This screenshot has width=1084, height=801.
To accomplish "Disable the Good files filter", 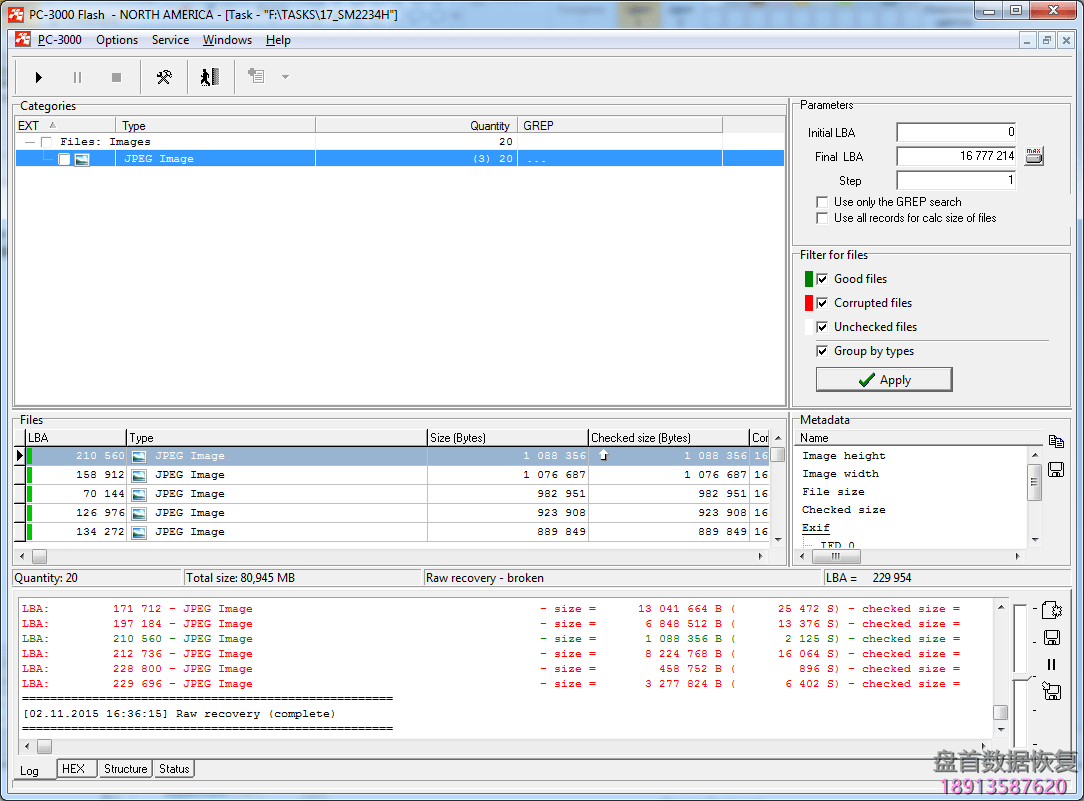I will pyautogui.click(x=822, y=279).
